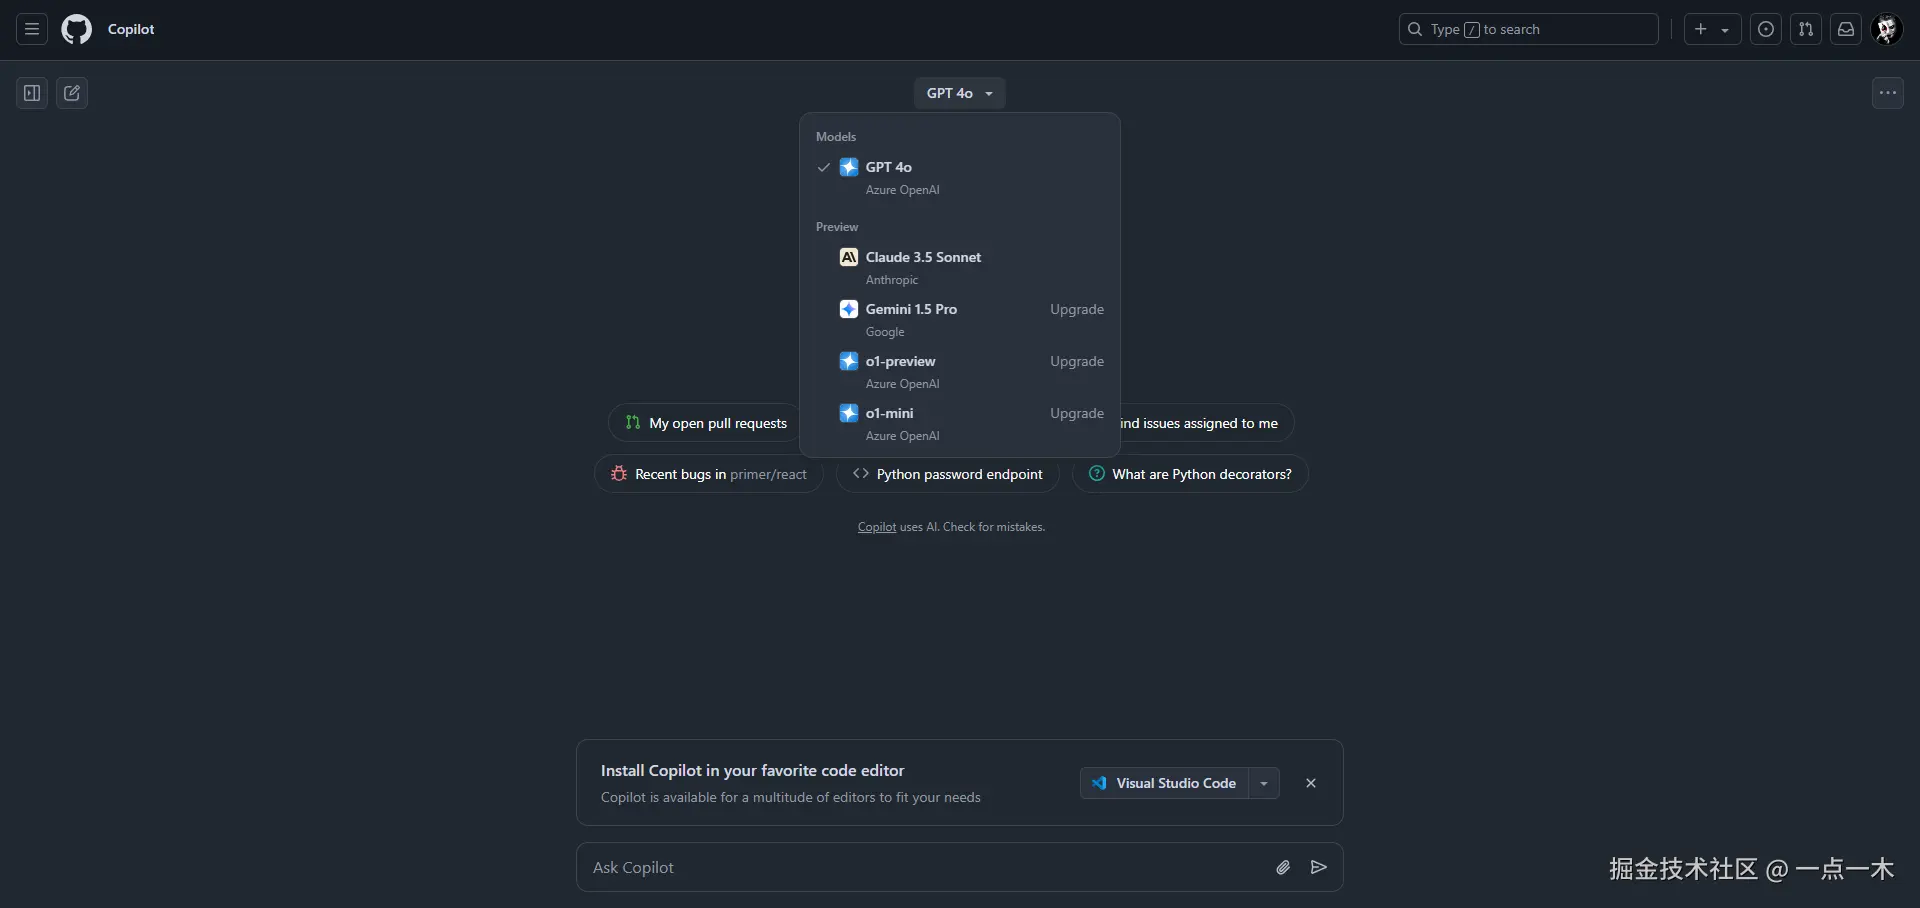
Task: Click the bug icon on Recent bugs chip
Action: [619, 474]
